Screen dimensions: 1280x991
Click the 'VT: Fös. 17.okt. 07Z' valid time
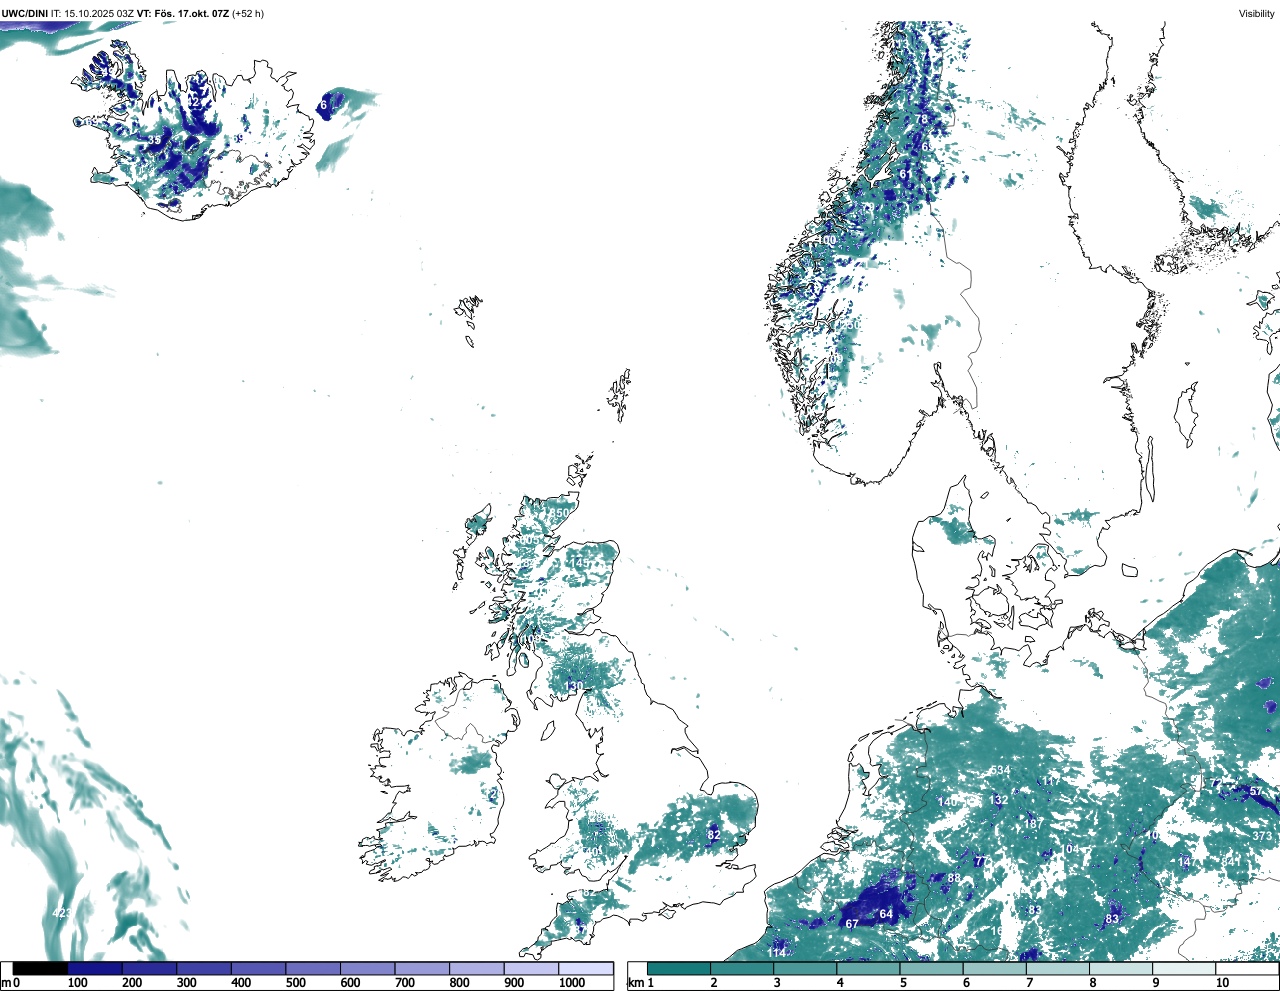tap(183, 13)
